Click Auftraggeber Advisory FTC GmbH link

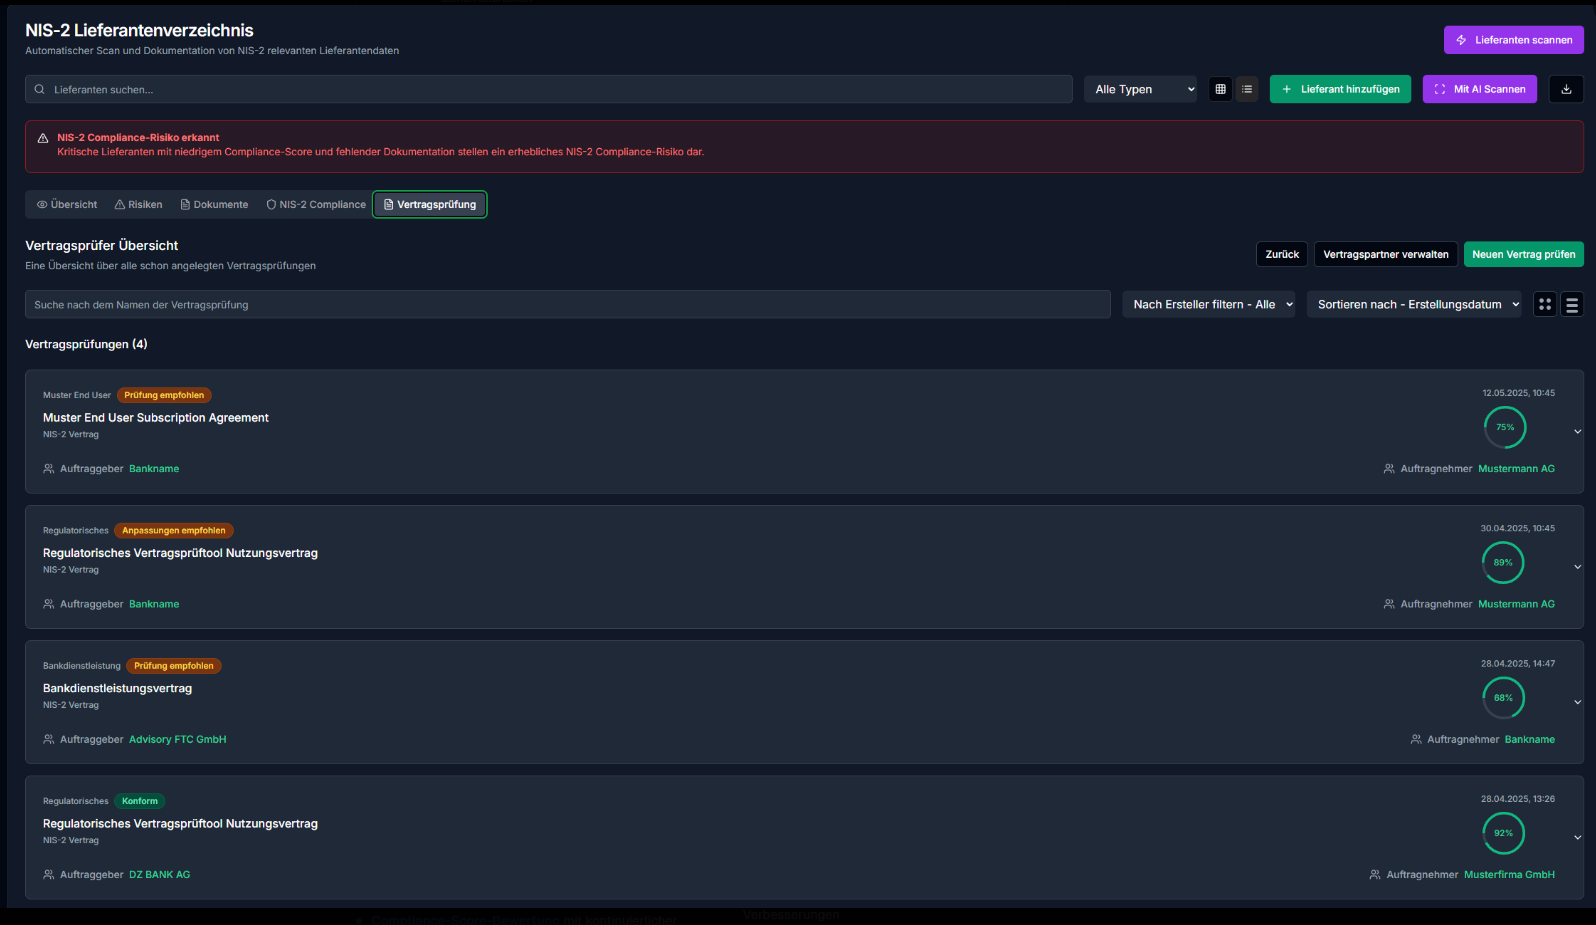pyautogui.click(x=178, y=739)
